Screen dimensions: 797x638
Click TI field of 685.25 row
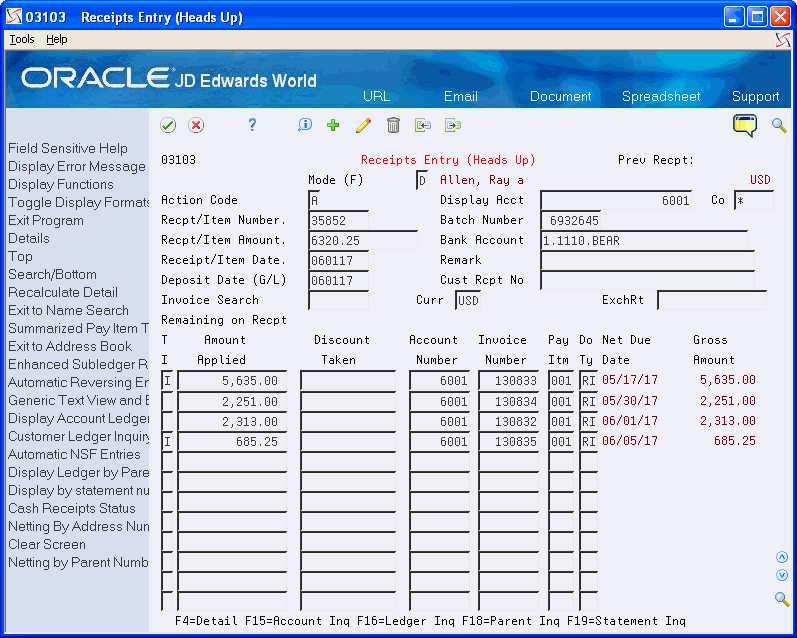coord(167,441)
